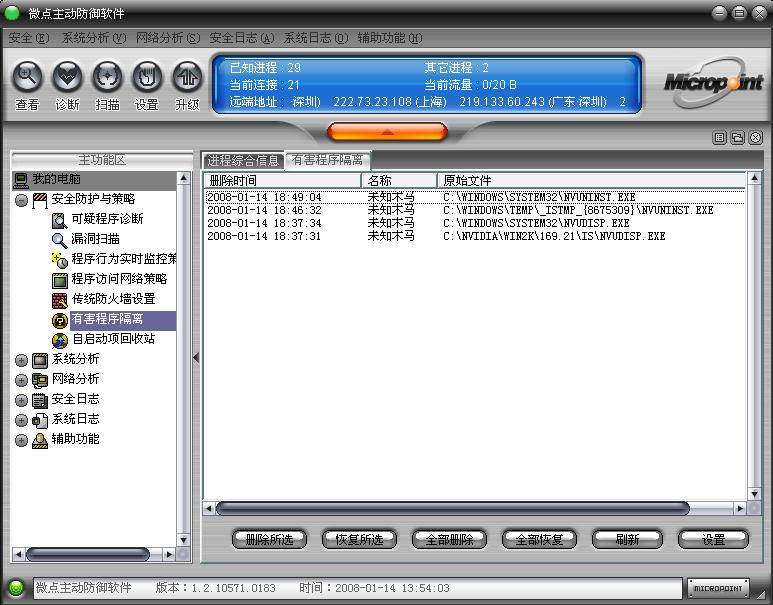The height and width of the screenshot is (605, 773).
Task: Click sidebar vertical scrollbar up arrow
Action: [x=183, y=178]
